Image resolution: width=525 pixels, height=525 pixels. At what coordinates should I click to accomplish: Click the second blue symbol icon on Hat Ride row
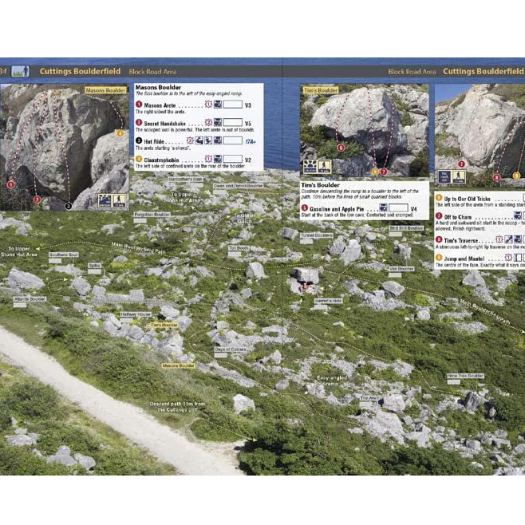[208, 141]
